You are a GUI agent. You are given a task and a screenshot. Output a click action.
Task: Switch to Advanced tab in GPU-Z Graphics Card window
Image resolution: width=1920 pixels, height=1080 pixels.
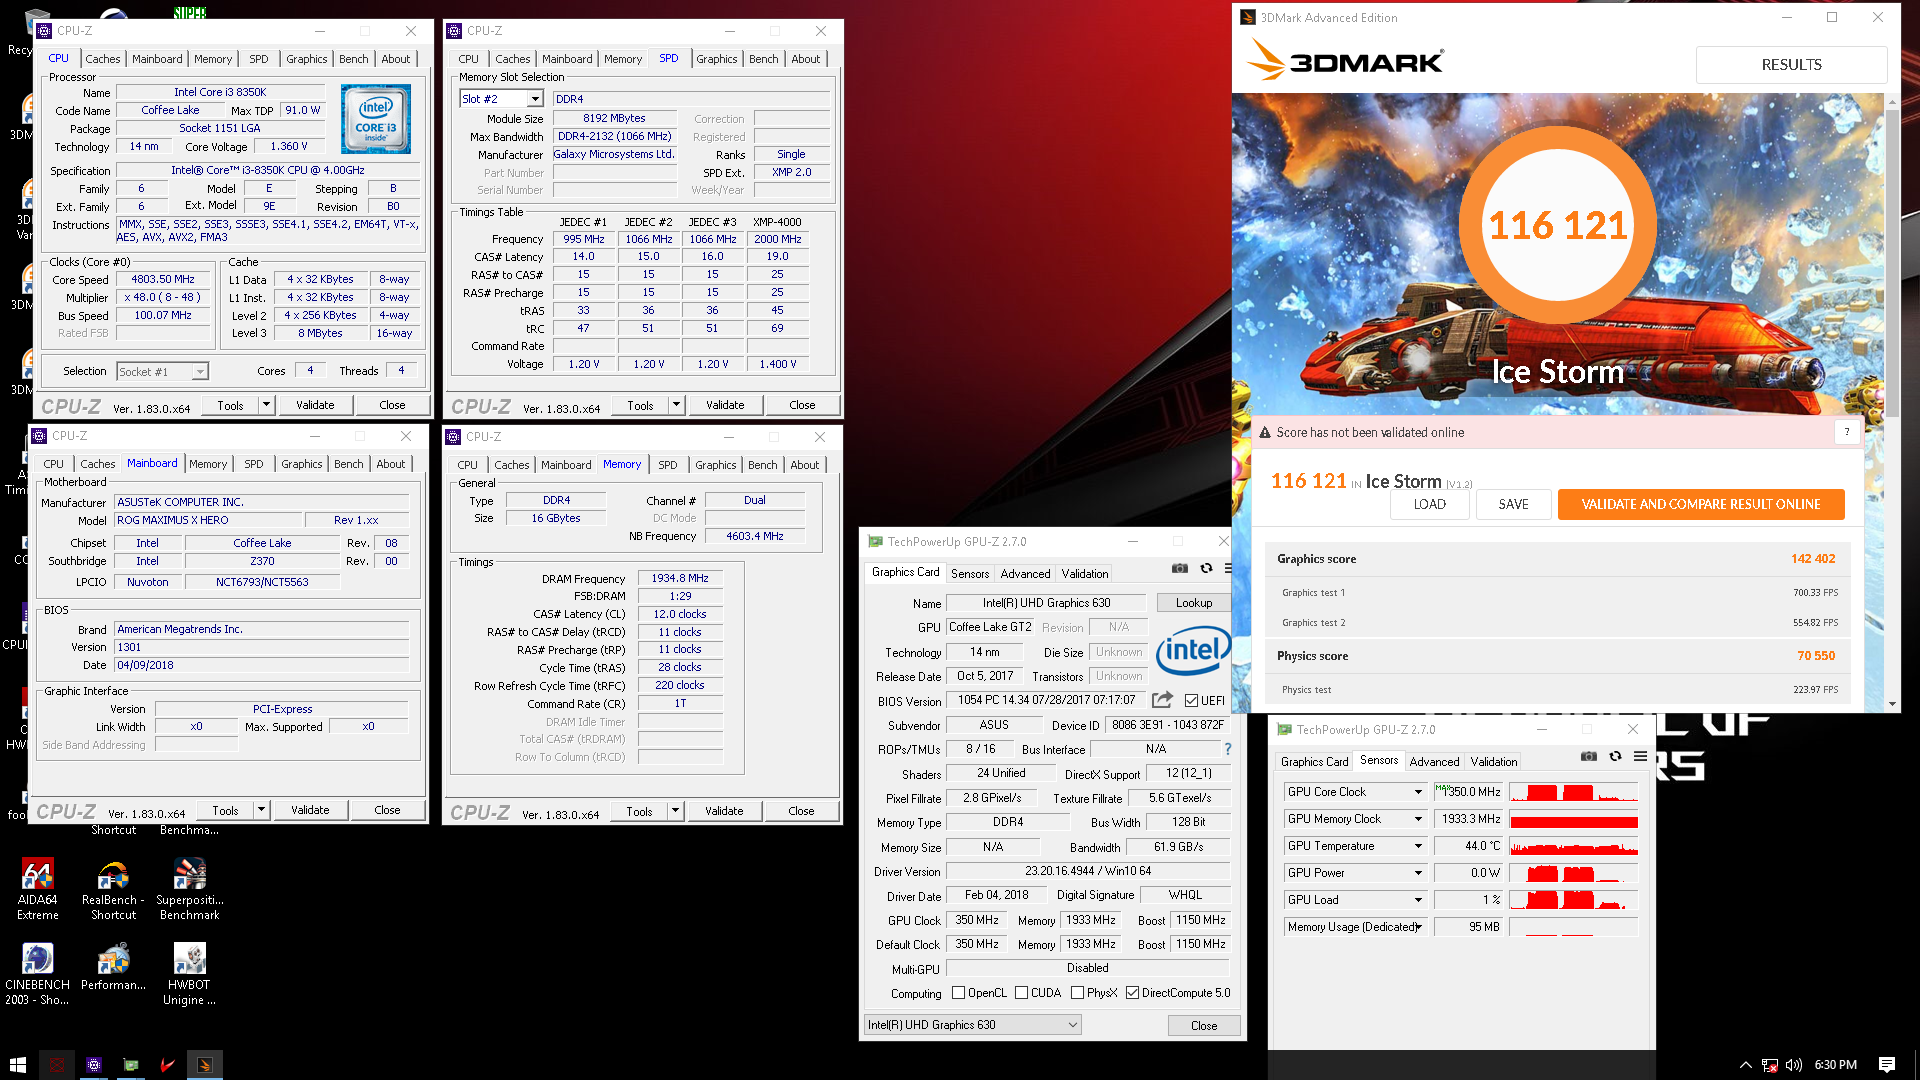pyautogui.click(x=1025, y=574)
